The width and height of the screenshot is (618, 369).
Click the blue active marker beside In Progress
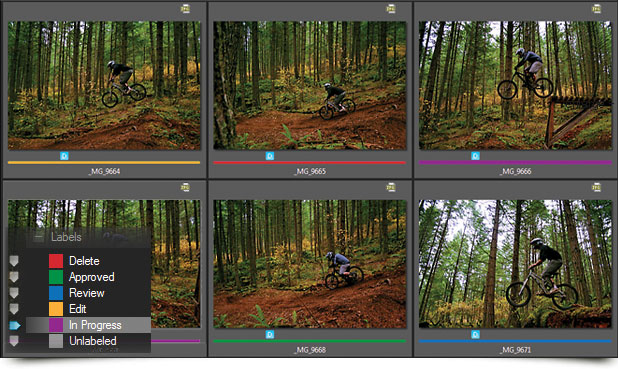(x=15, y=325)
